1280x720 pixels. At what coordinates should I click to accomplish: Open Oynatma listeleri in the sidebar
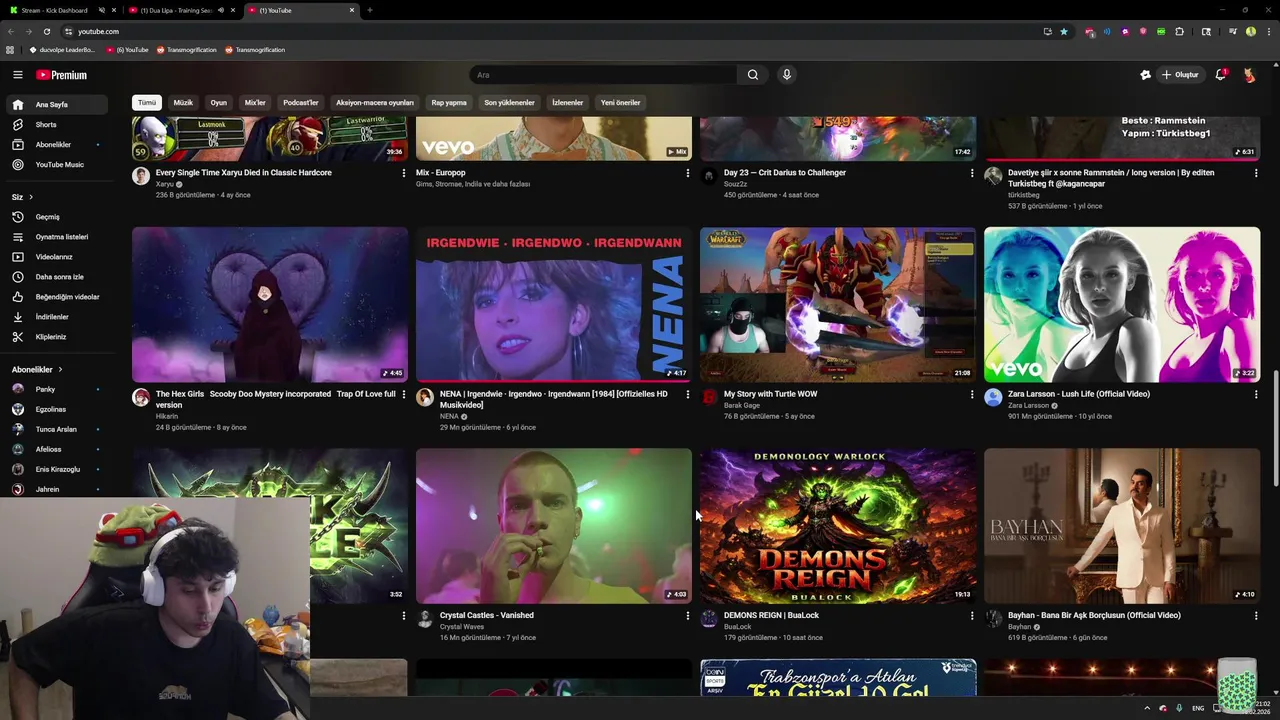(56, 237)
